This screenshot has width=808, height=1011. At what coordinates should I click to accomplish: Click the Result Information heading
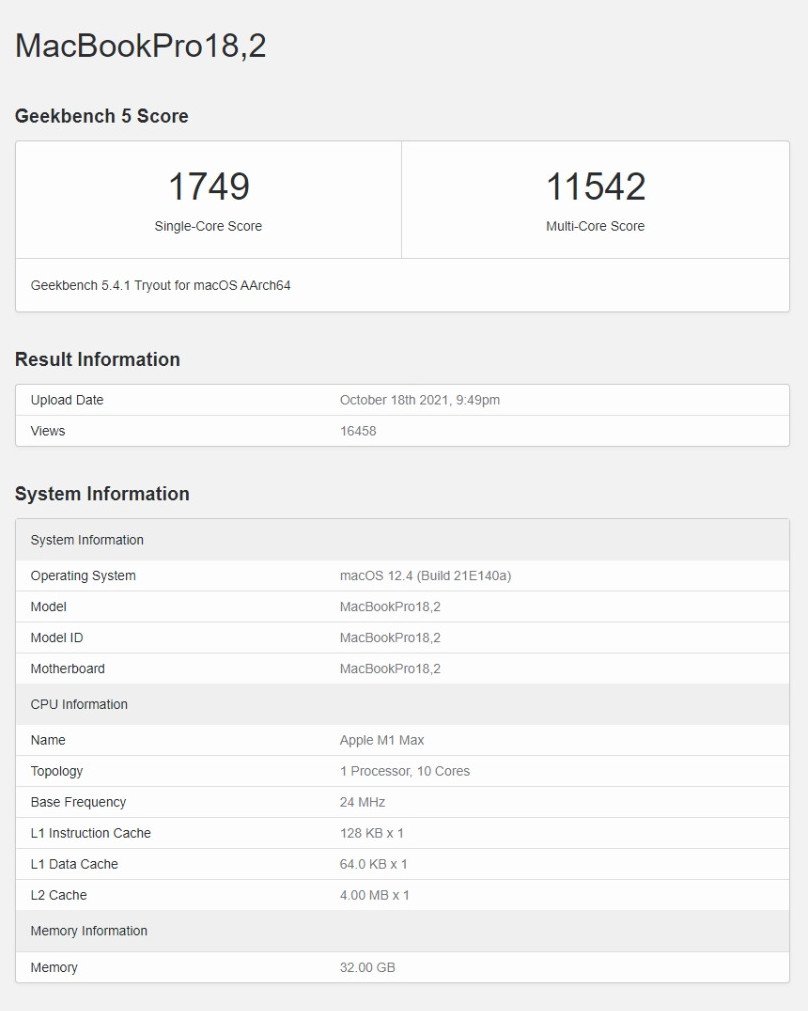click(x=97, y=359)
